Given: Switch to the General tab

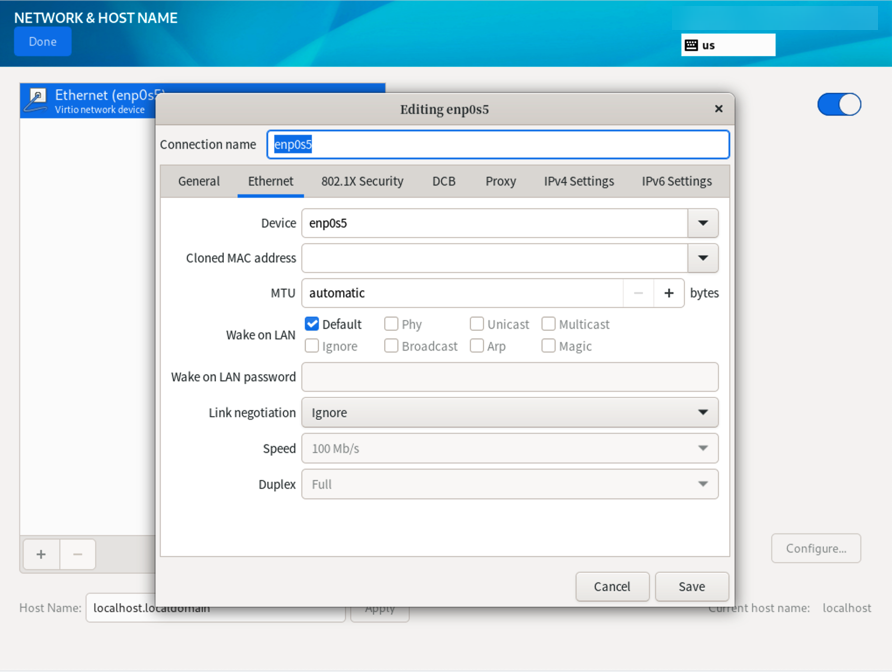Looking at the screenshot, I should pos(199,181).
